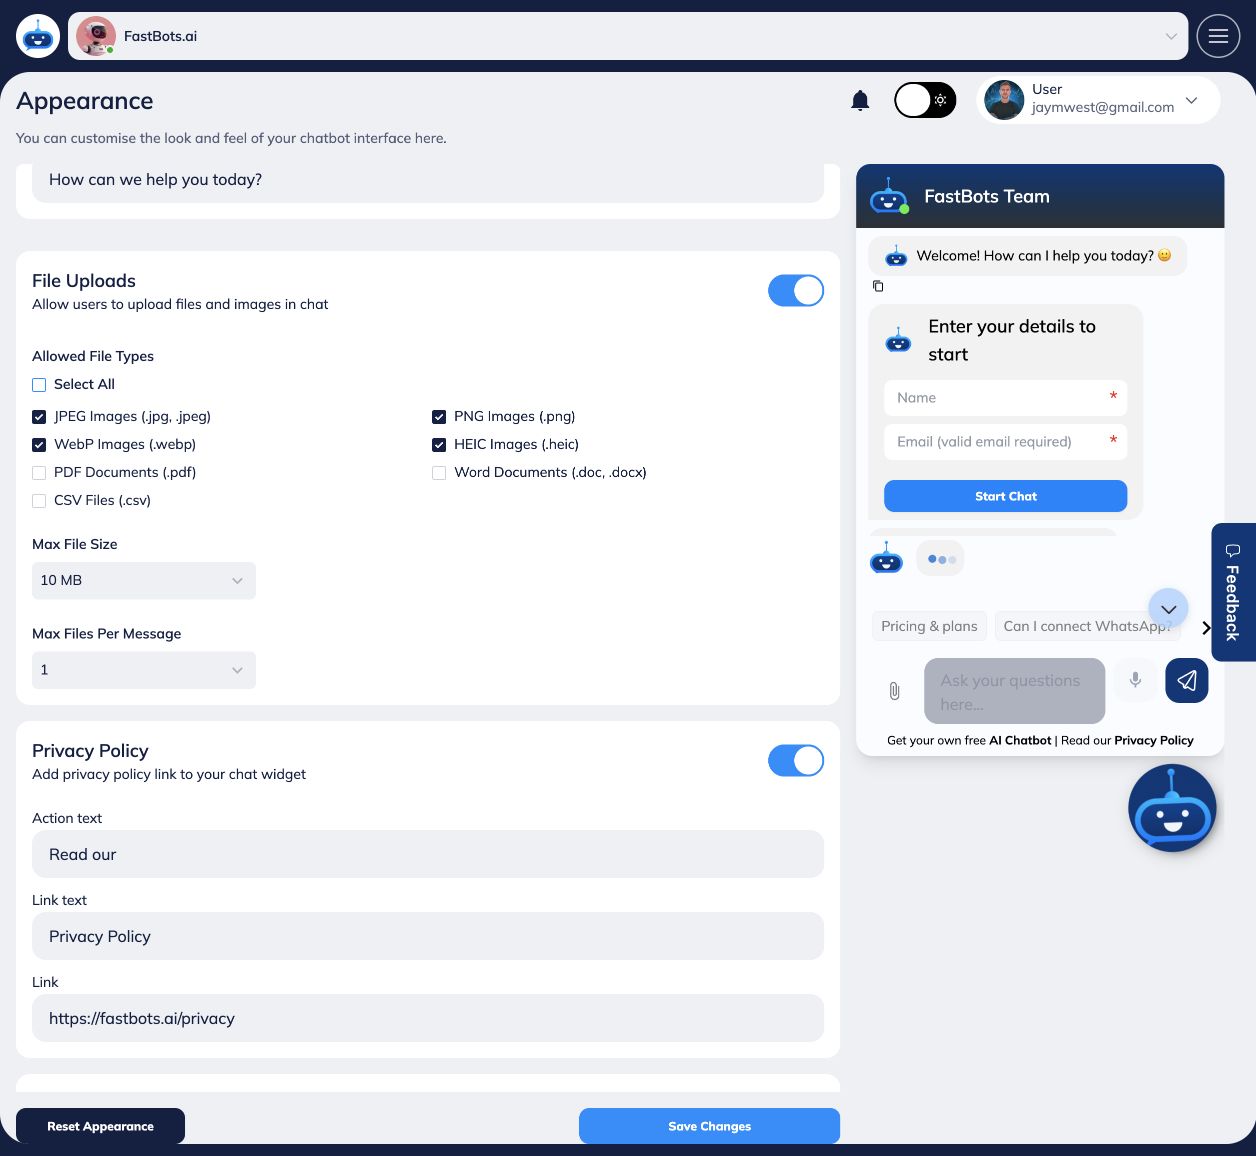Toggle the light/dark theme switch
1256x1156 pixels.
click(925, 100)
